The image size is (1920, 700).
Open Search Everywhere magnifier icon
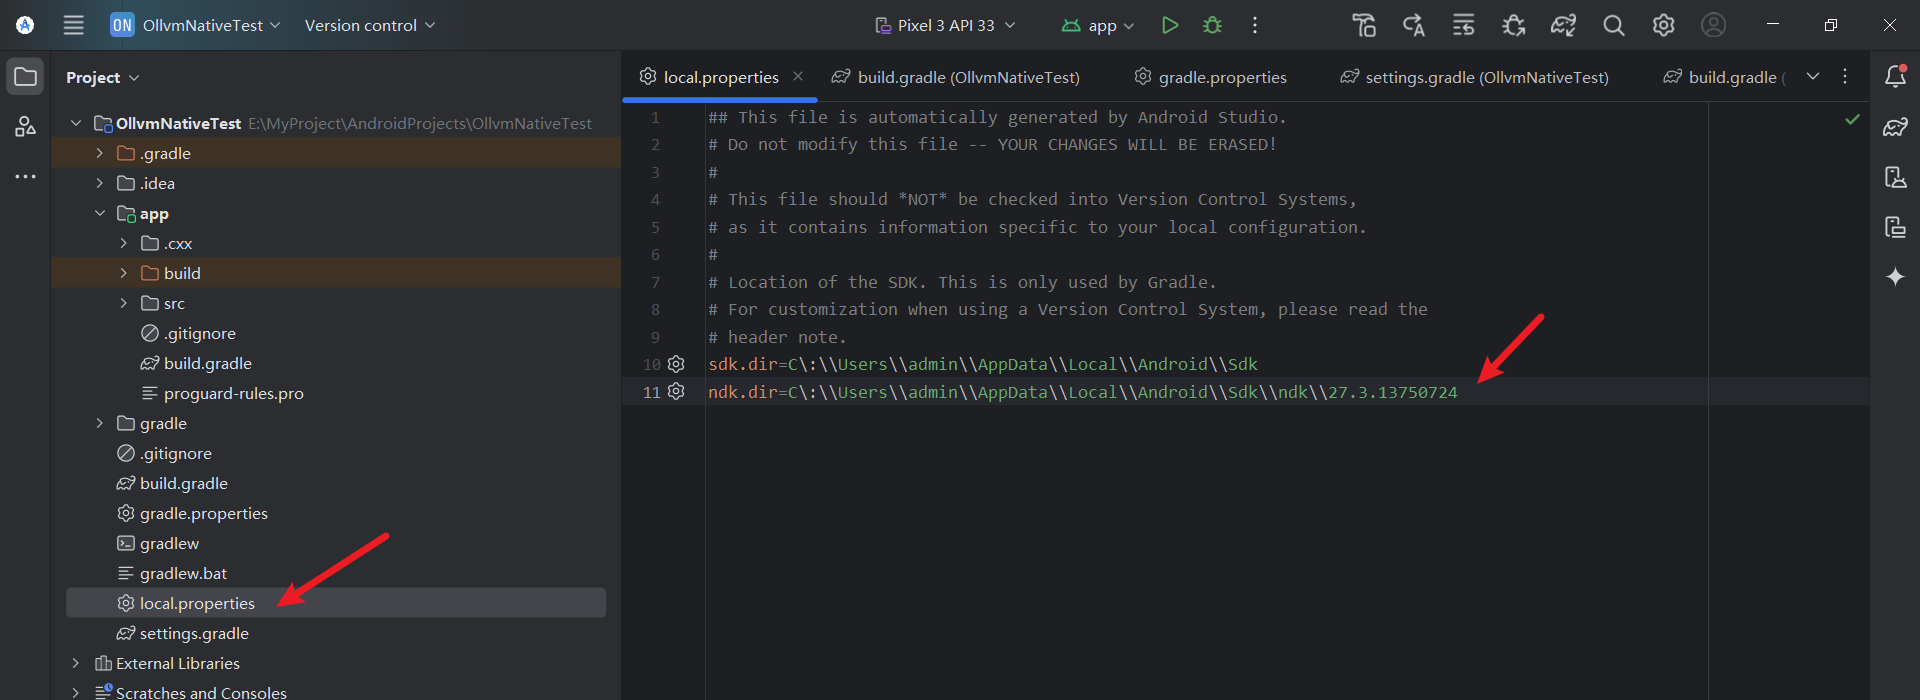1613,25
